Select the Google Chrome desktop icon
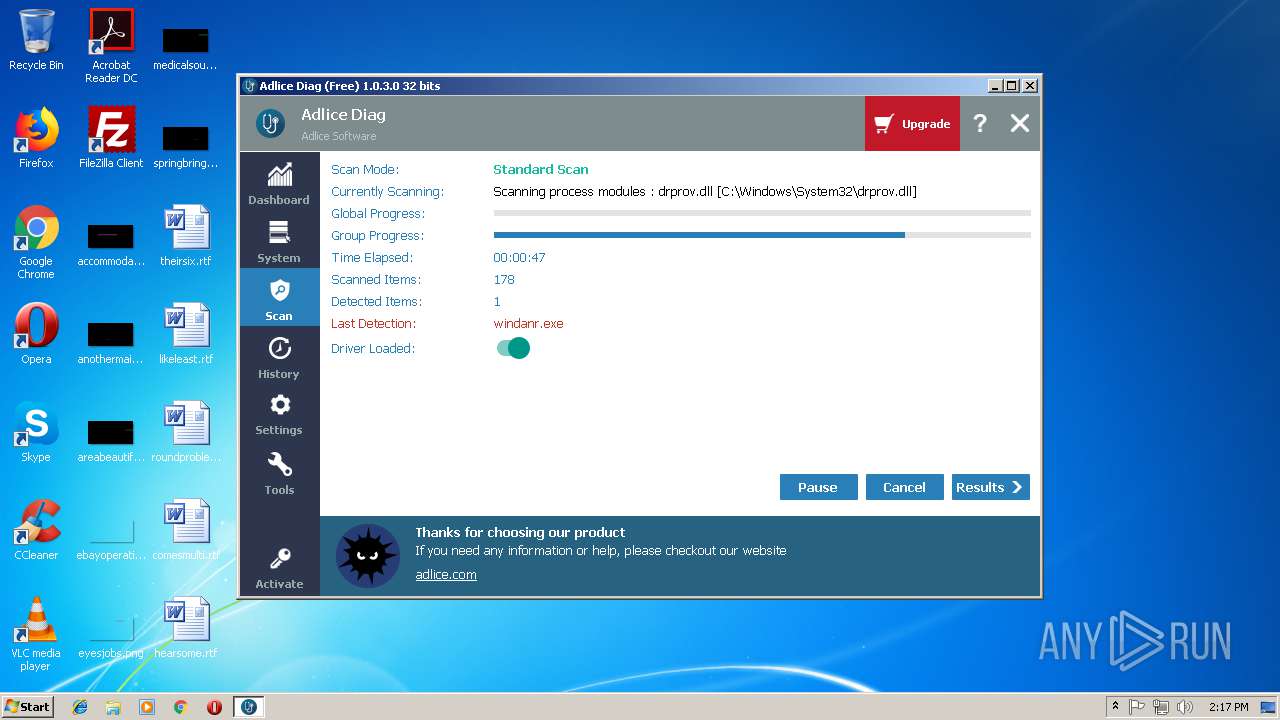This screenshot has height=720, width=1280. (36, 242)
